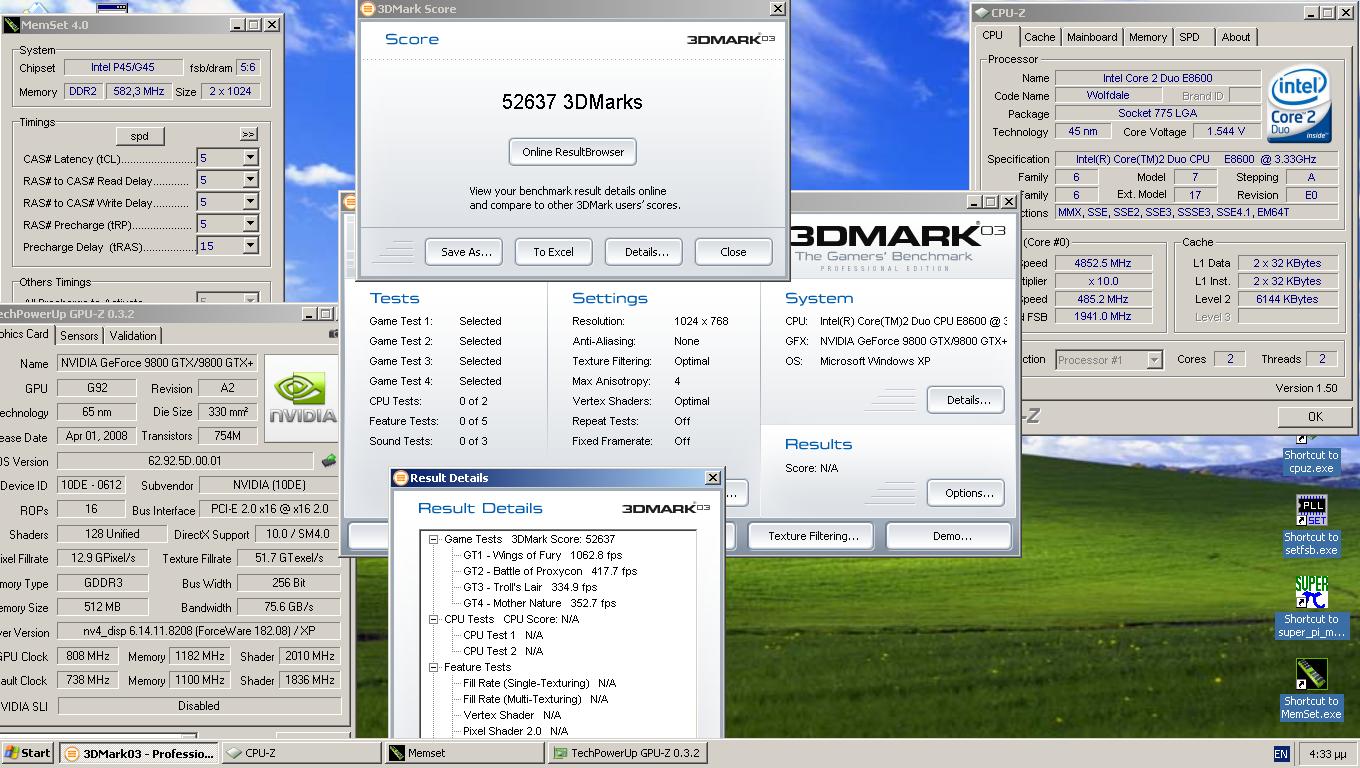The image size is (1360, 768).
Task: Click the Result Details window title icon
Action: pos(400,478)
